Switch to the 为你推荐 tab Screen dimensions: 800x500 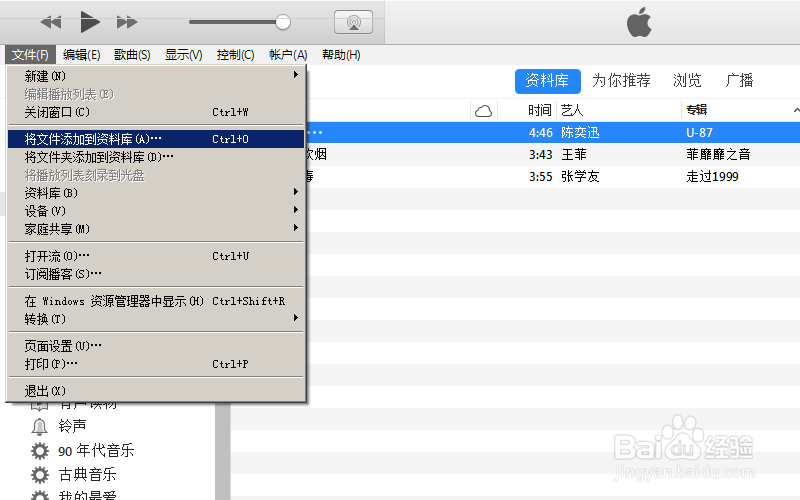[x=621, y=81]
